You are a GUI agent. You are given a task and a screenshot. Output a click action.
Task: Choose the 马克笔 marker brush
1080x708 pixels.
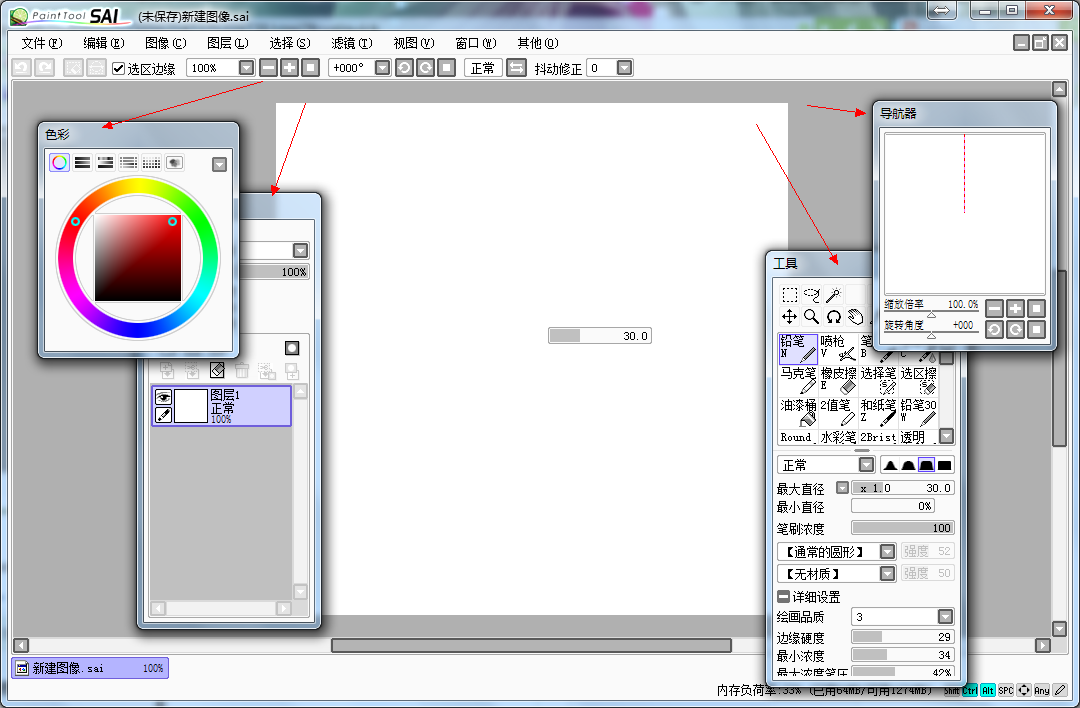click(x=798, y=380)
